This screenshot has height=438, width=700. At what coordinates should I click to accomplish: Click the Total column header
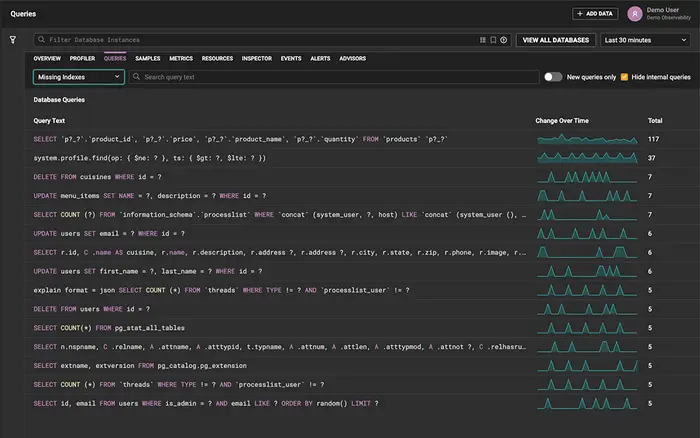[x=655, y=121]
